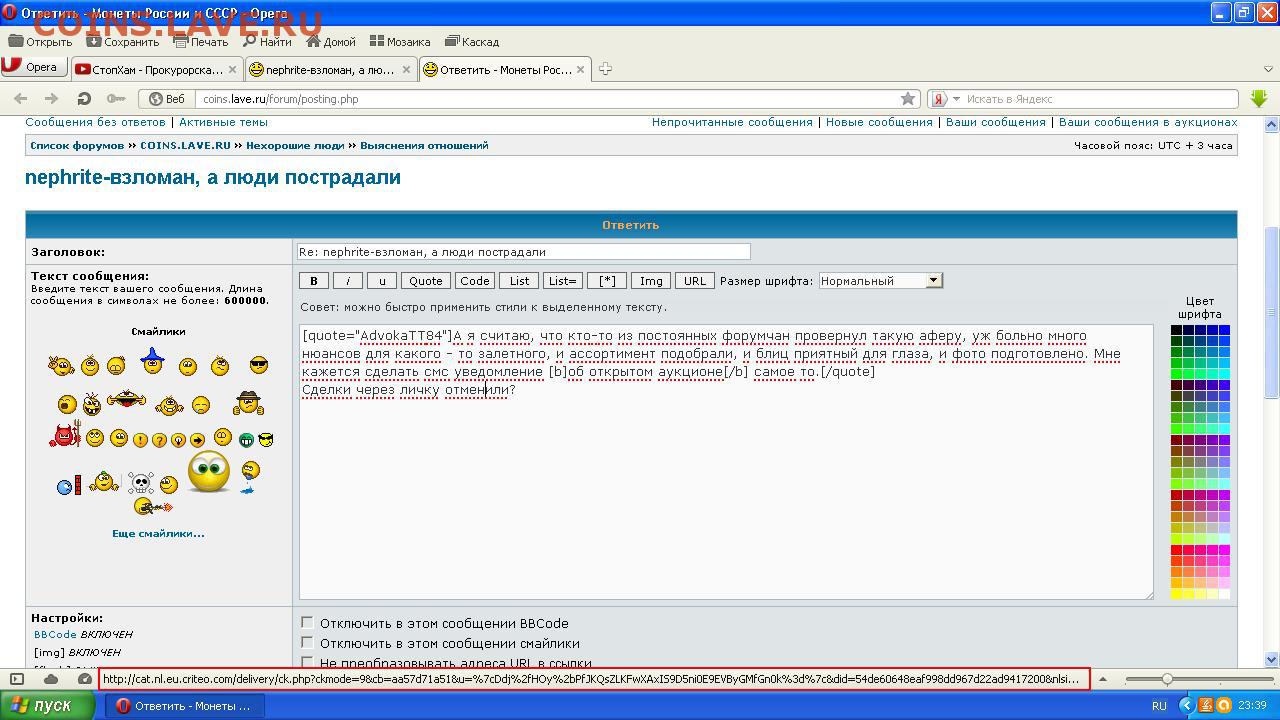Open the Еще смайлики link

(158, 533)
